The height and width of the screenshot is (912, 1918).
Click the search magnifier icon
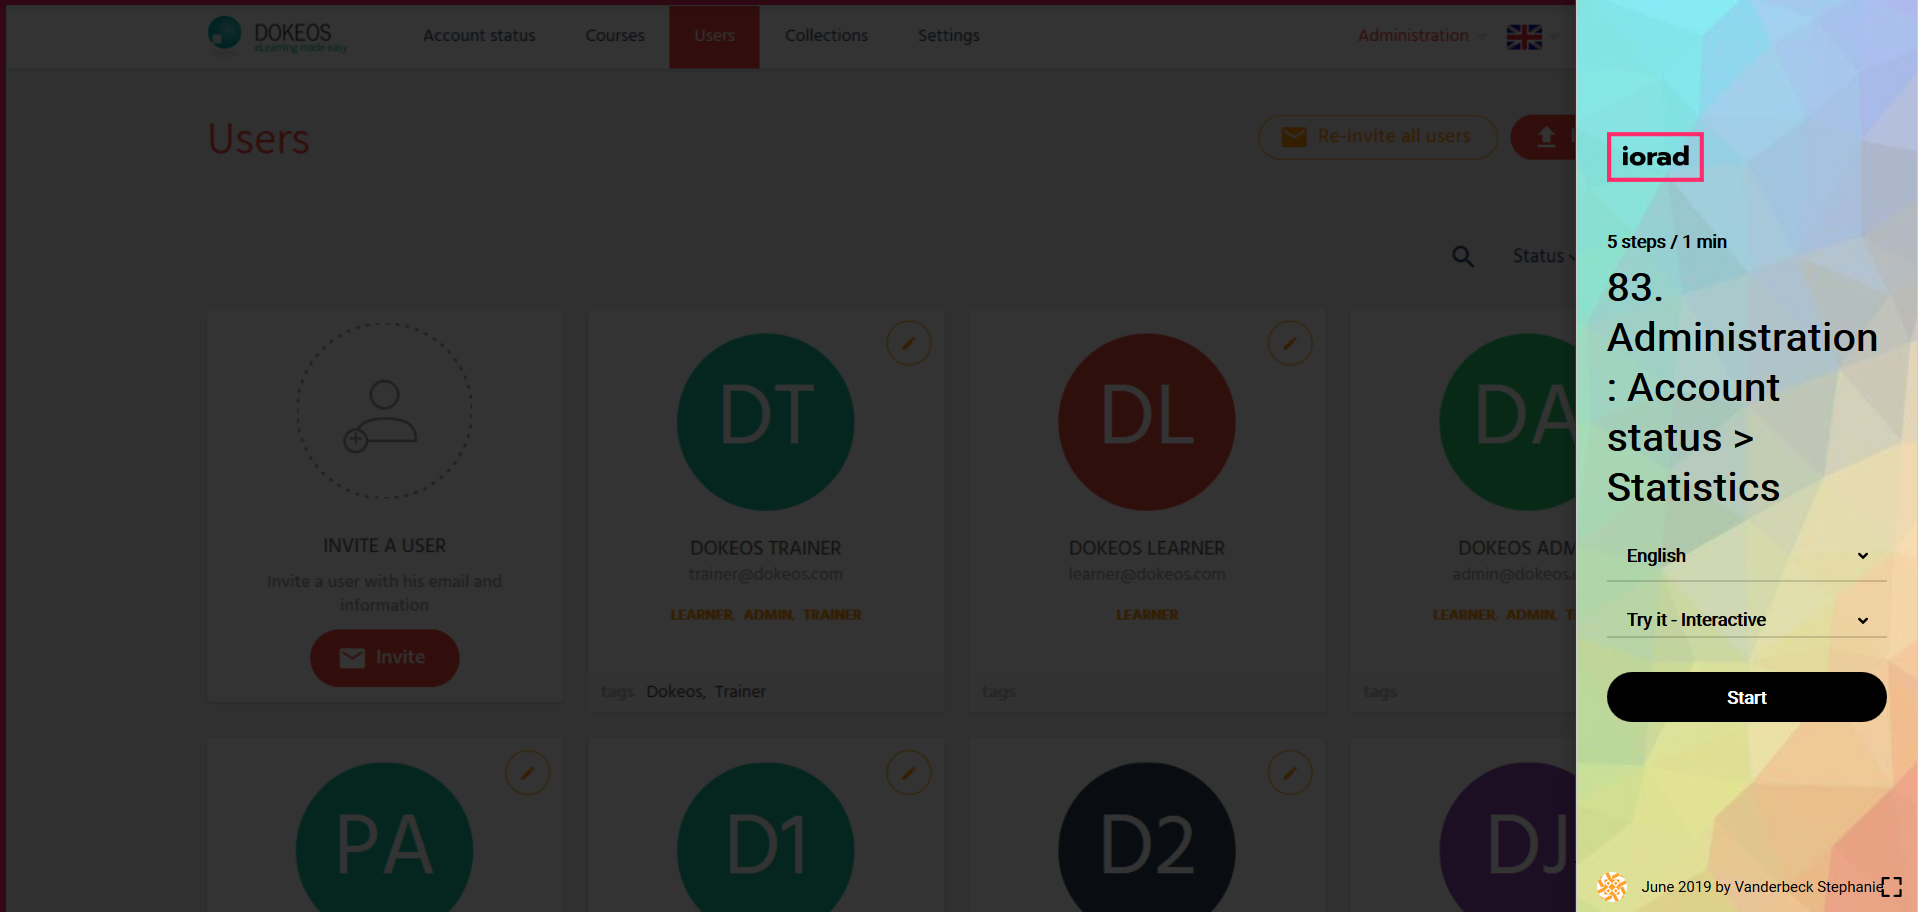point(1462,257)
